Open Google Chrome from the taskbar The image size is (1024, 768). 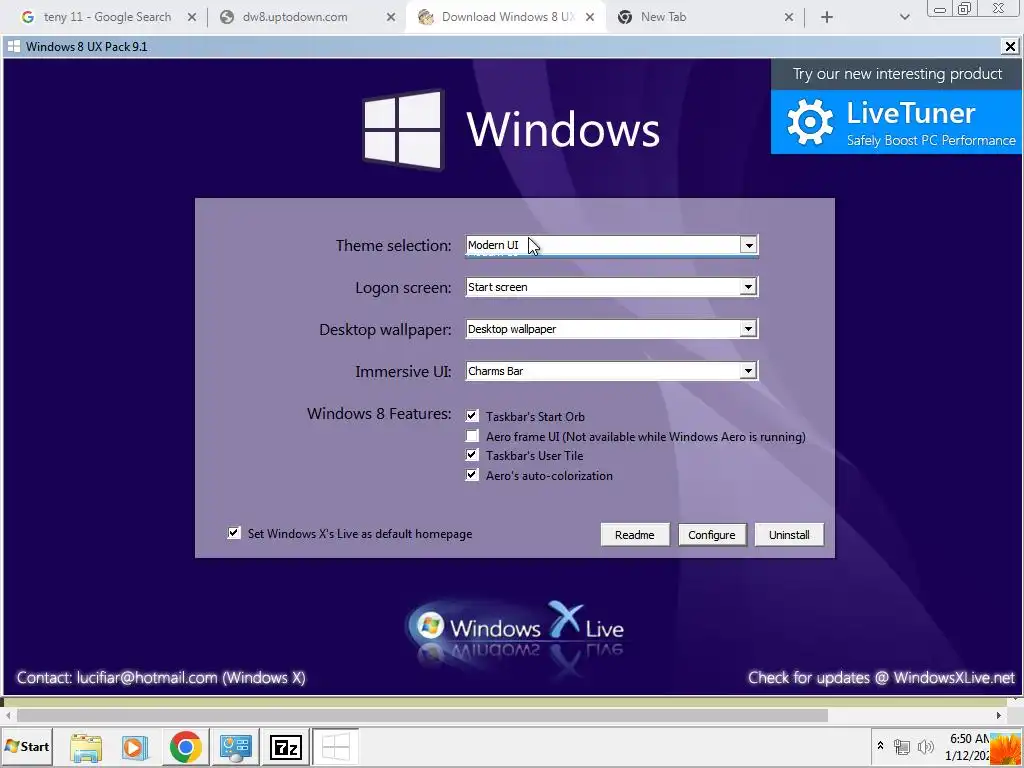click(x=185, y=747)
